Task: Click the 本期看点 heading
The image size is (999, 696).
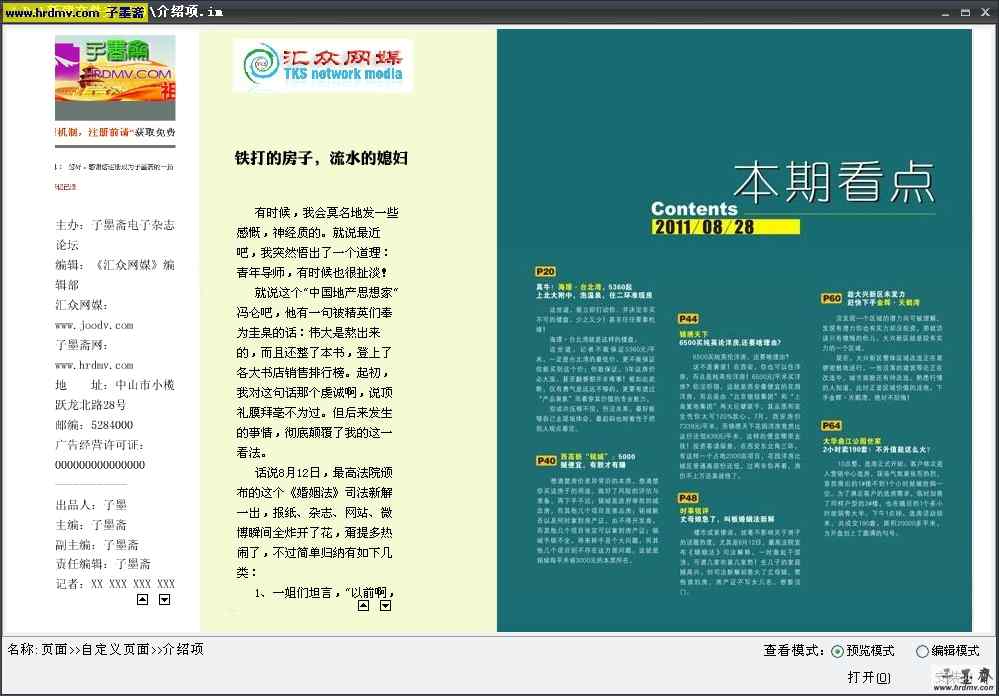Action: [834, 182]
